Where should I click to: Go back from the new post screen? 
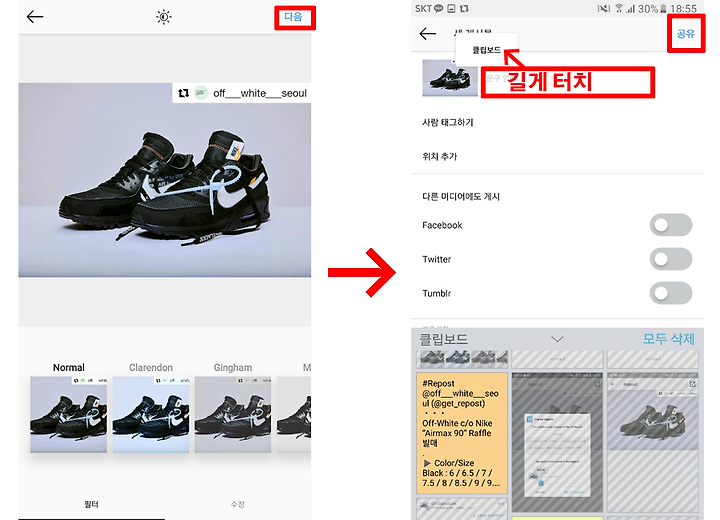point(428,34)
